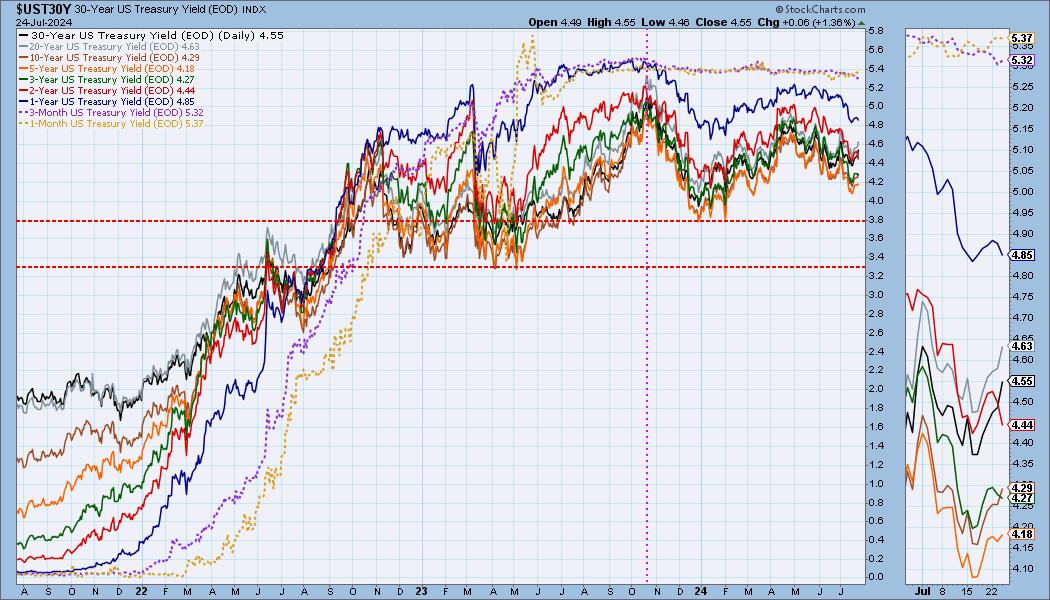Image resolution: width=1050 pixels, height=600 pixels.
Task: Click the 4.0 label on main y-axis
Action: click(875, 200)
